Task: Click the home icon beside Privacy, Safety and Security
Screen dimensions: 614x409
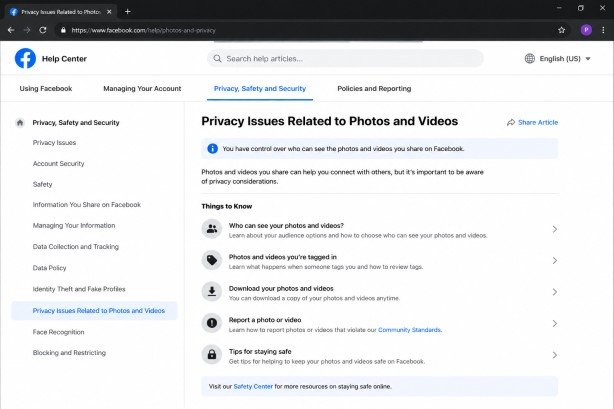Action: pos(20,123)
